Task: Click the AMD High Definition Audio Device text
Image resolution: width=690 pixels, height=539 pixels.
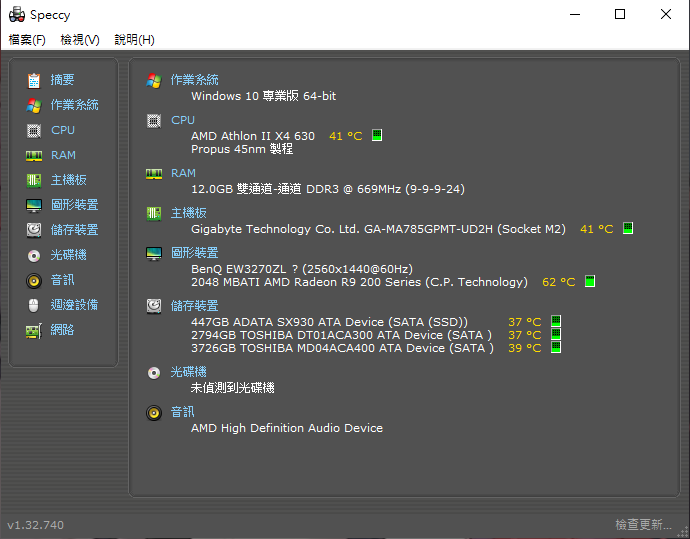Action: [x=287, y=428]
